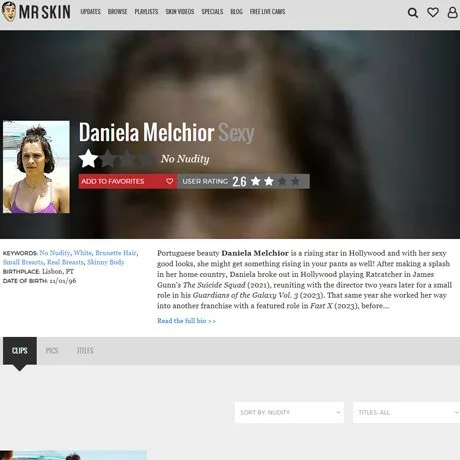This screenshot has height=460, width=460.
Task: Open the first clip thumbnail at bottom
Action: coord(73,455)
